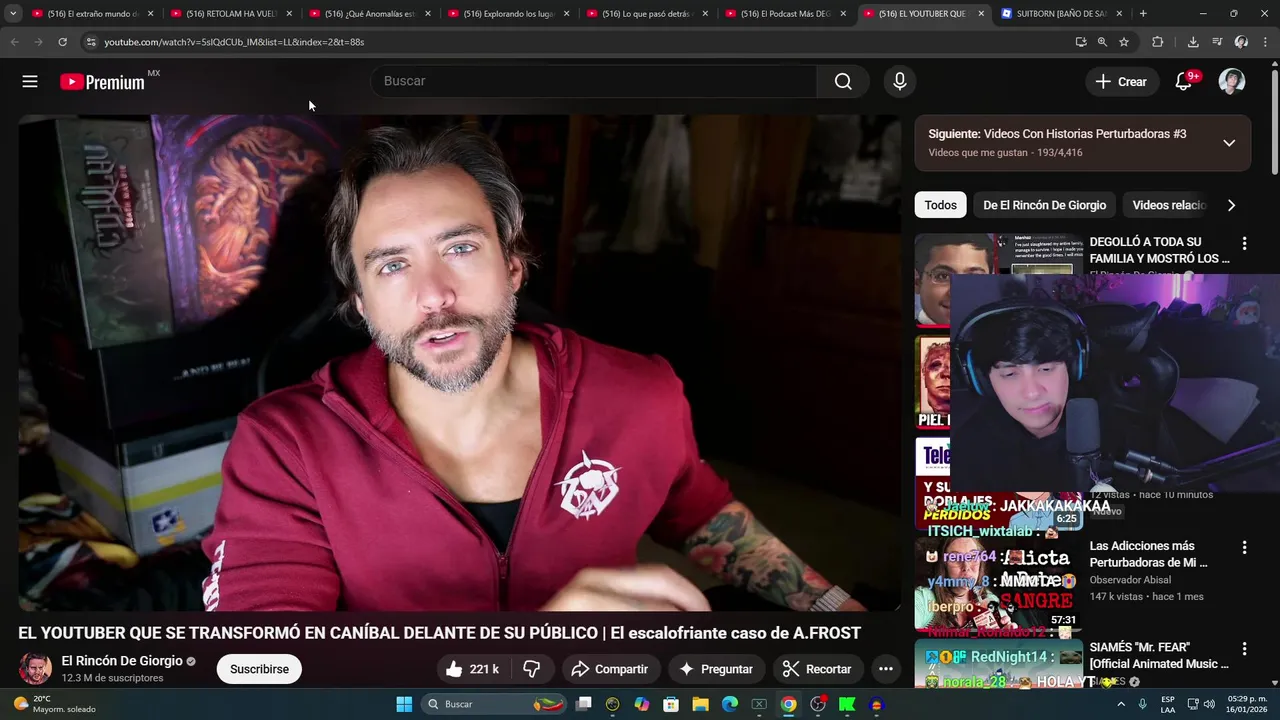Click the Preguntar button
1280x720 pixels.
coord(716,669)
